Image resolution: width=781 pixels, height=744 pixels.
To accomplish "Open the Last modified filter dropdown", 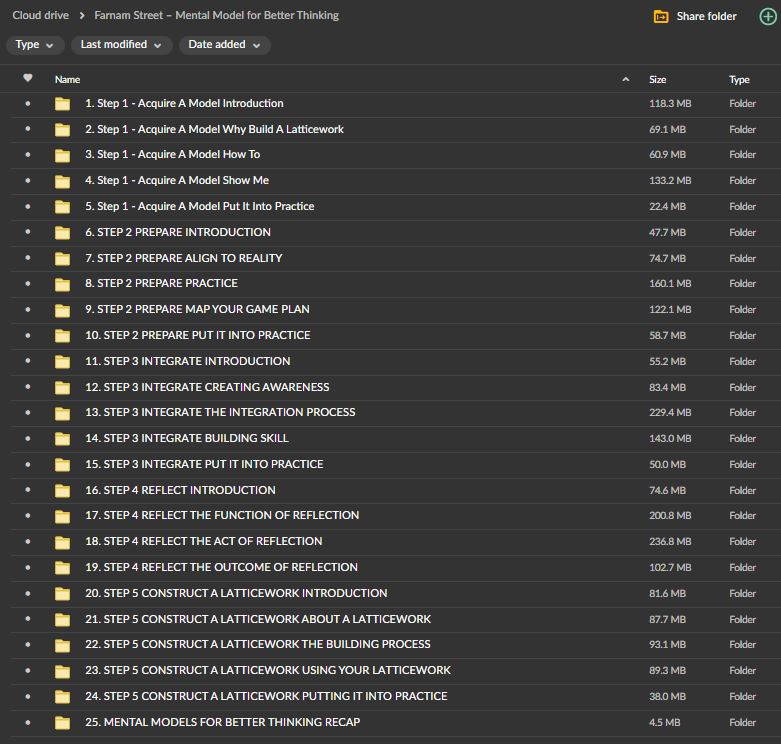I will pos(120,45).
